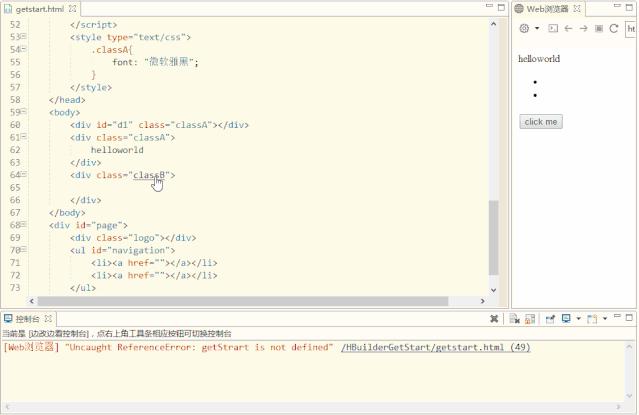
Task: Collapse the fold marker on line 53
Action: click(24, 36)
